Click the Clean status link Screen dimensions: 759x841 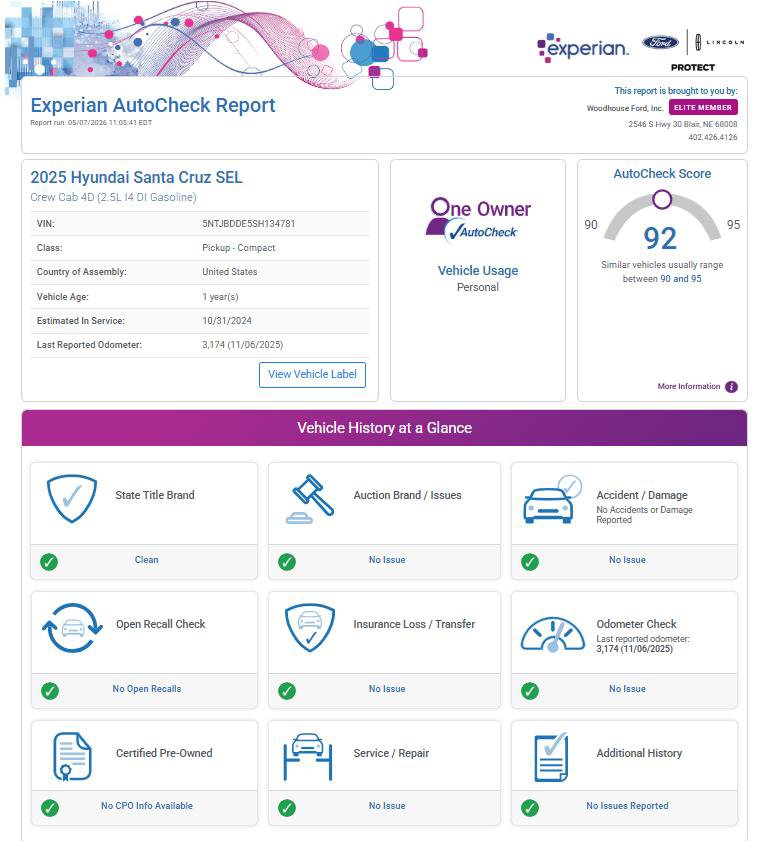click(146, 559)
